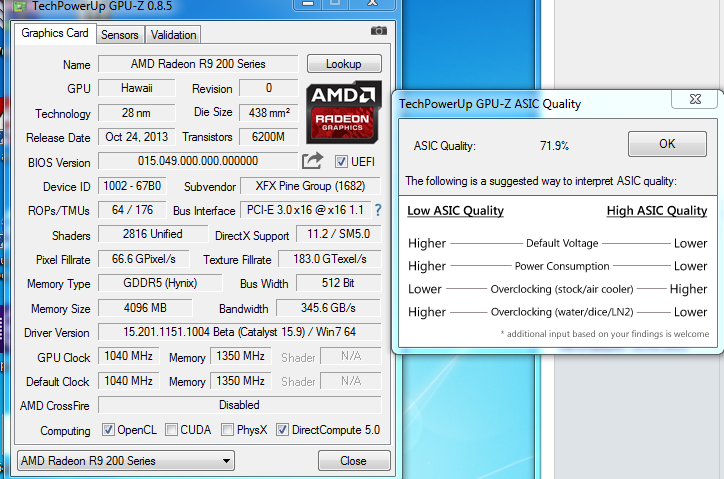Click the Bus Interface value PCI-E 3.0 x16
Image resolution: width=724 pixels, height=479 pixels.
(305, 210)
